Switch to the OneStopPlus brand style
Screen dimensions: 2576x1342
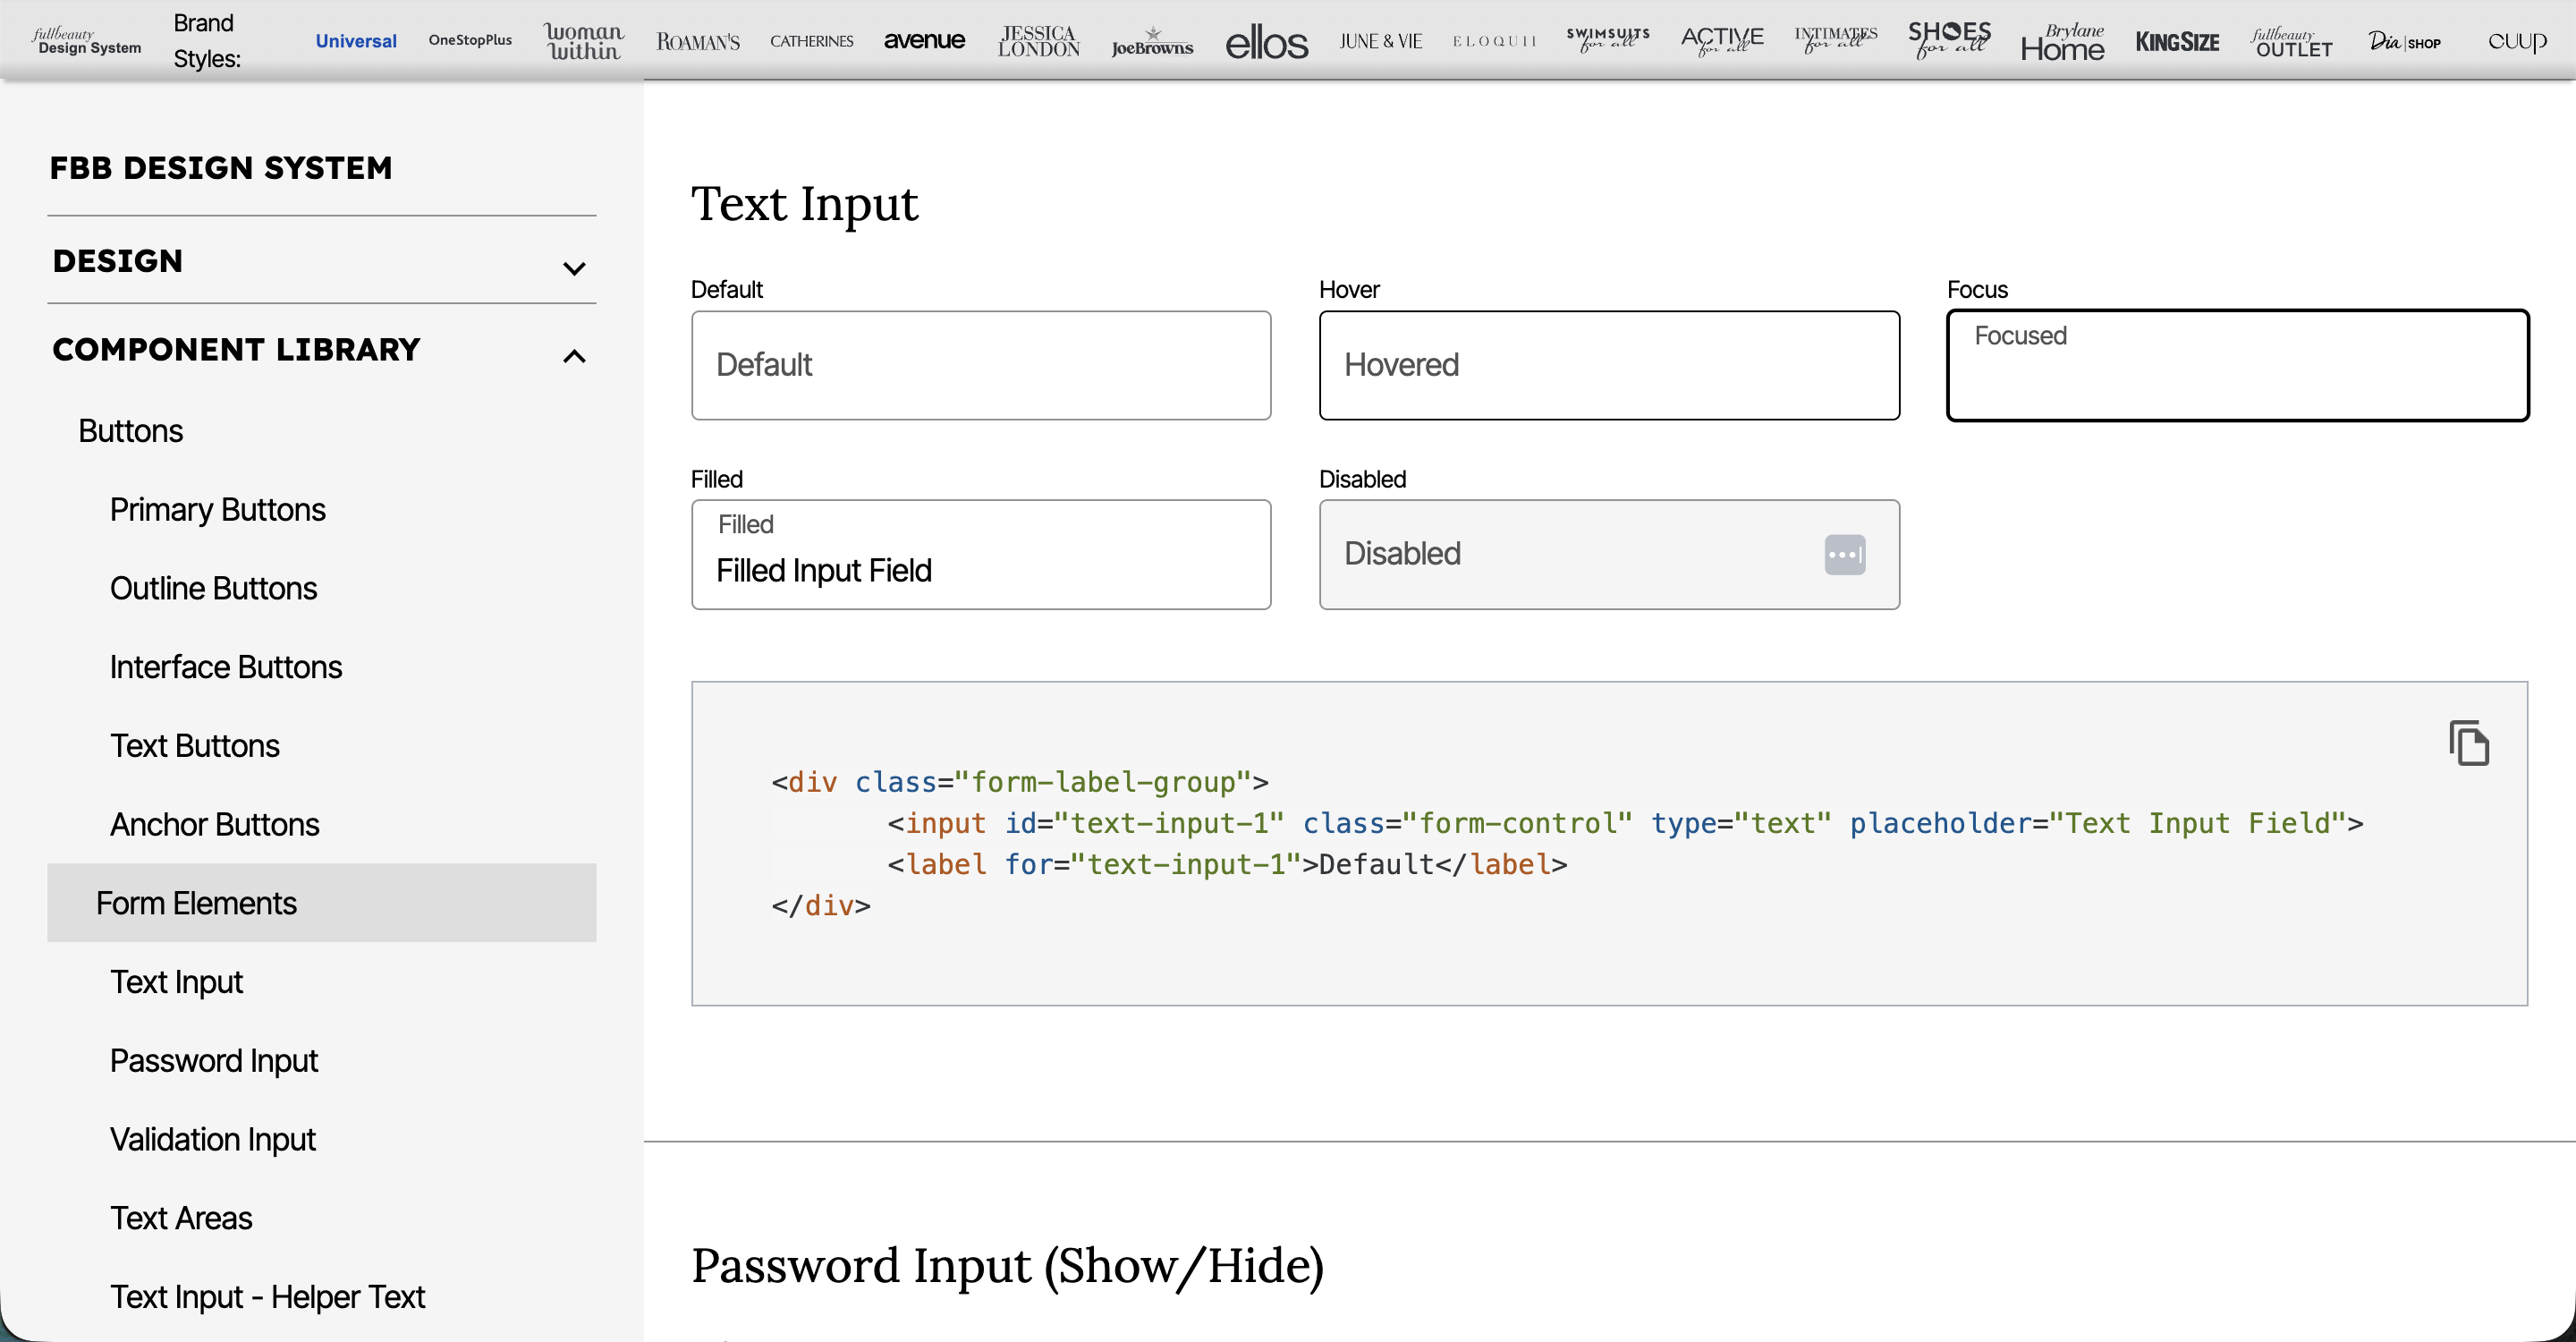pyautogui.click(x=470, y=40)
